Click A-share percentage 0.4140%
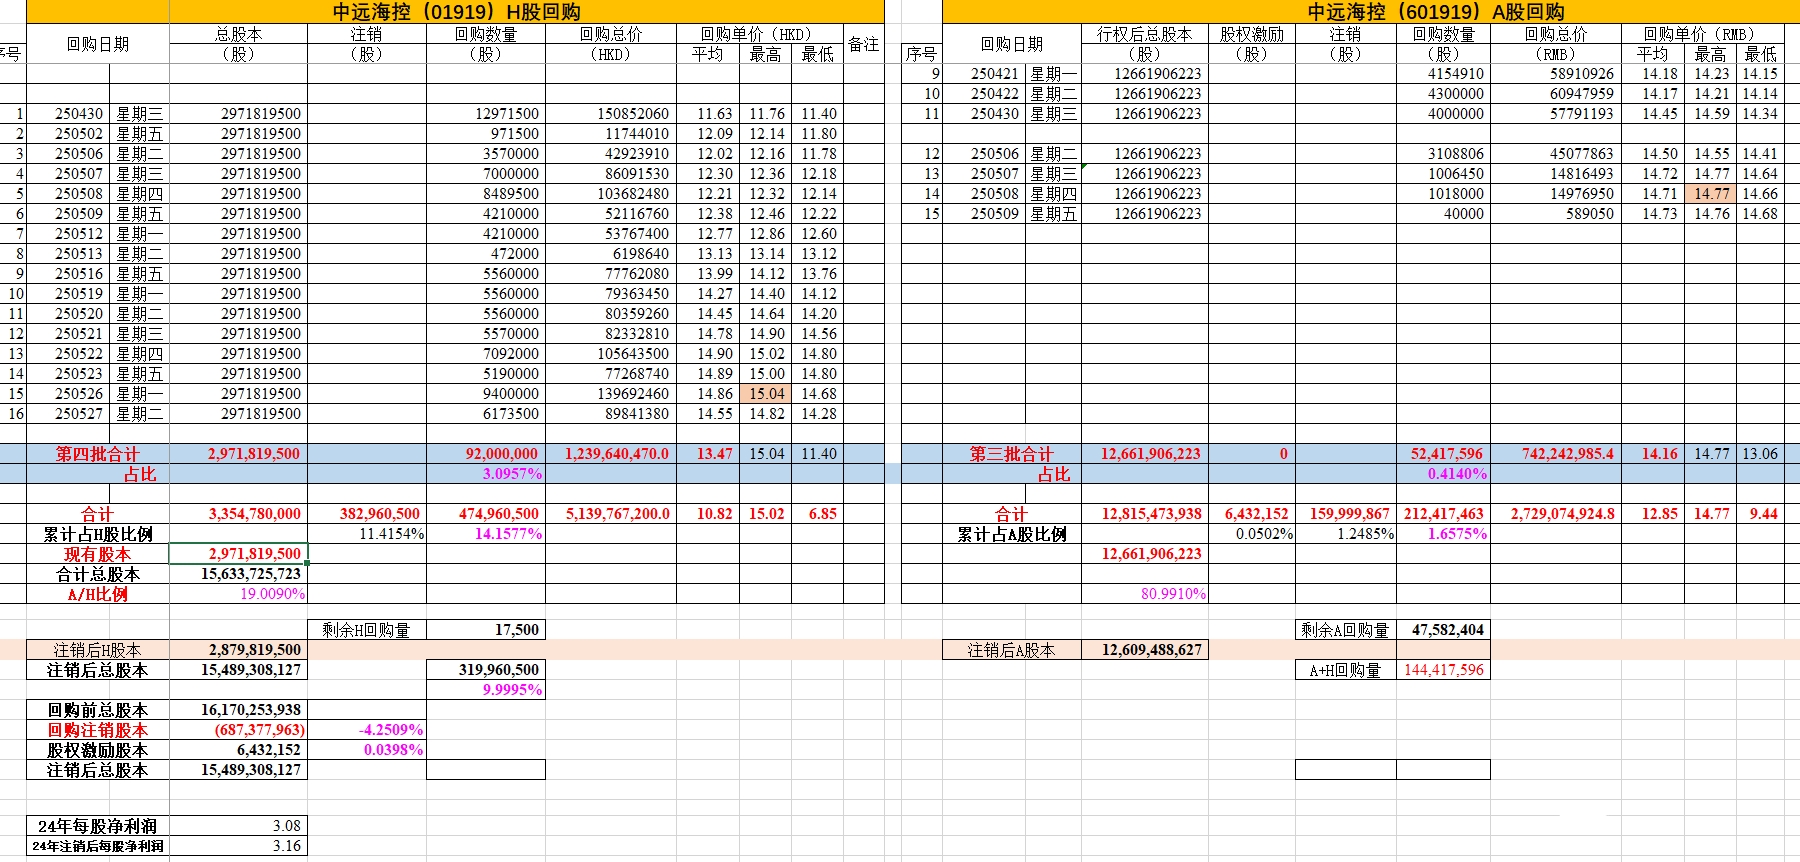The height and width of the screenshot is (862, 1800). tap(1443, 474)
